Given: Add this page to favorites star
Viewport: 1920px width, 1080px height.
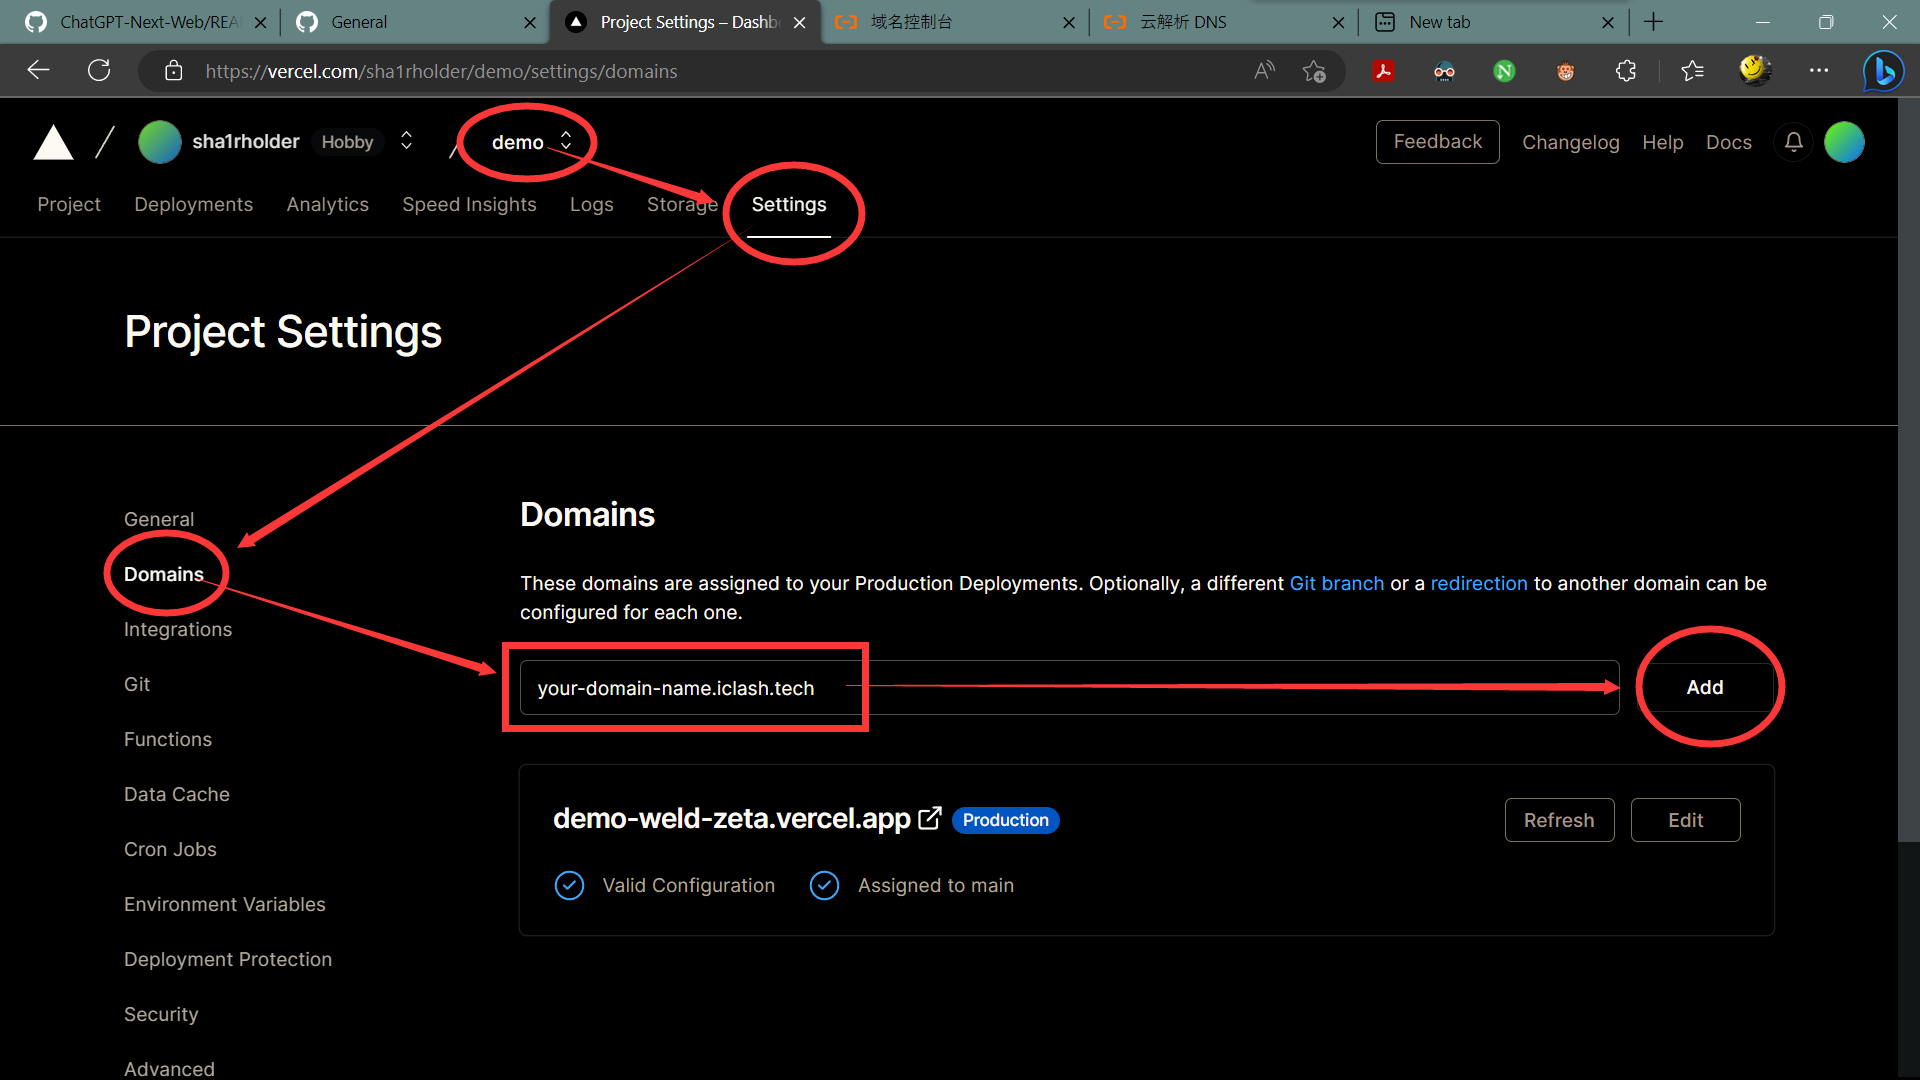Looking at the screenshot, I should pyautogui.click(x=1314, y=71).
